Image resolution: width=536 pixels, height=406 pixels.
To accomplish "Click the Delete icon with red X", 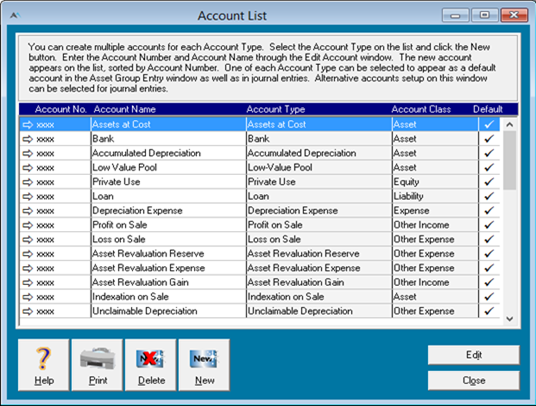I will point(150,359).
